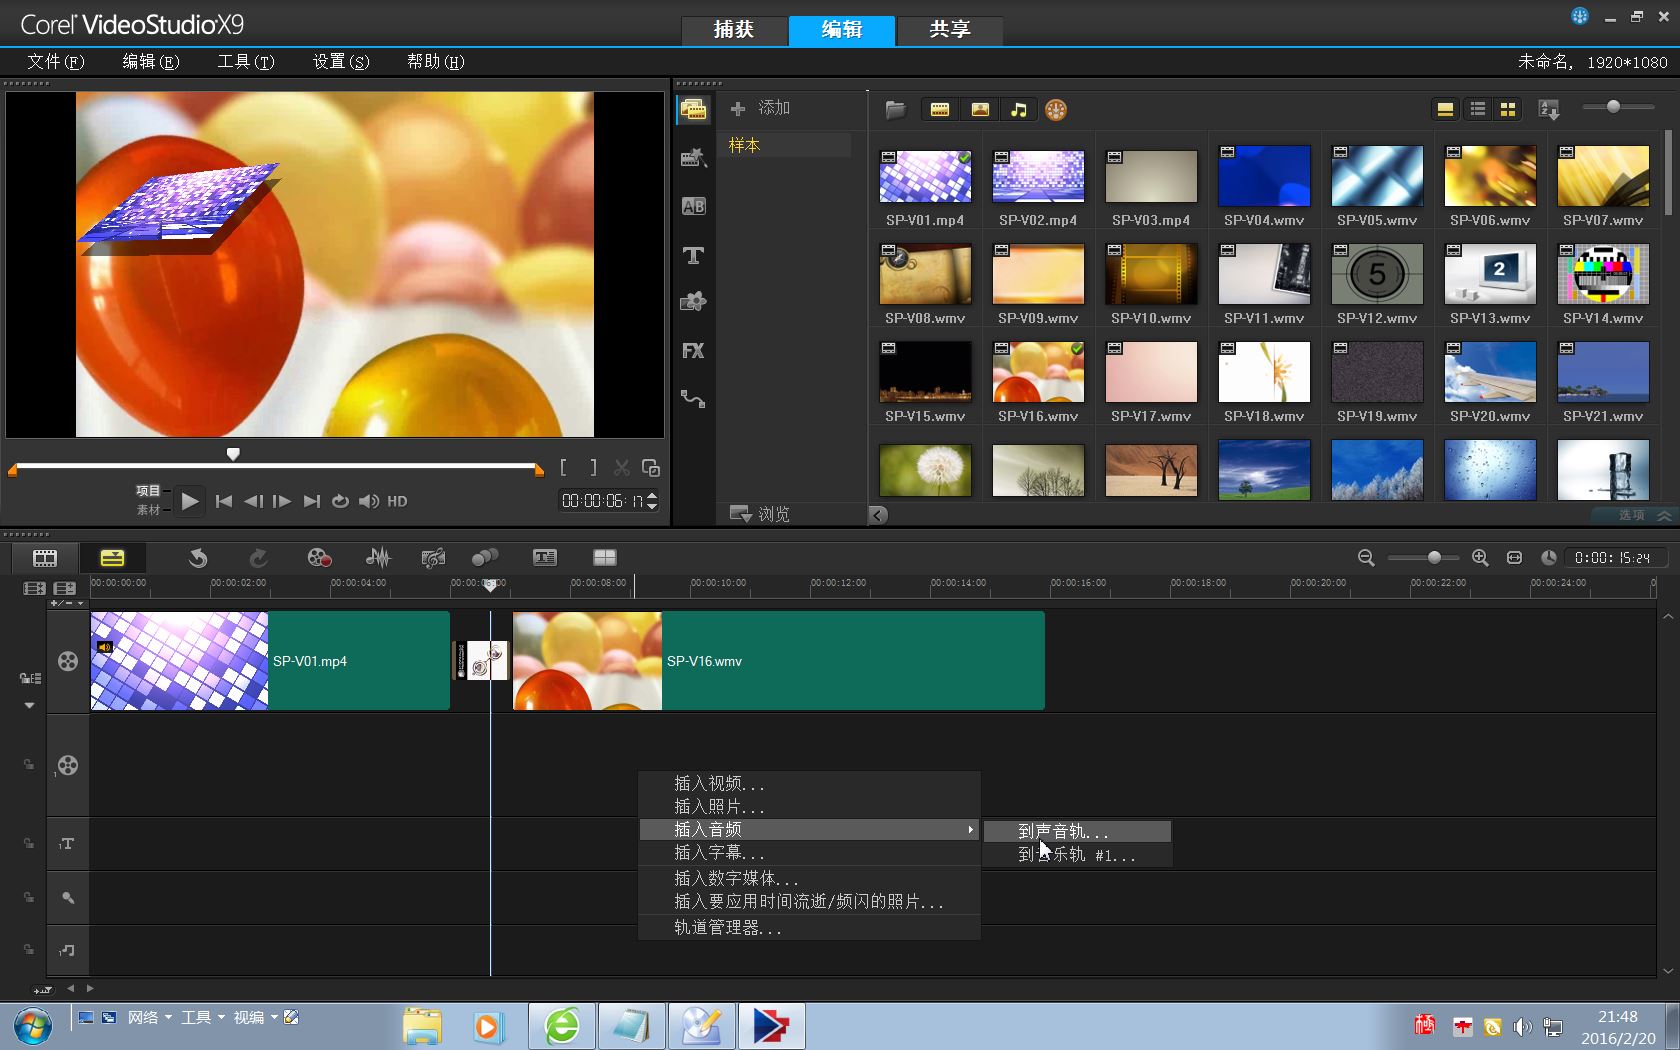This screenshot has width=1680, height=1050.
Task: Toggle repeat playback
Action: (x=340, y=501)
